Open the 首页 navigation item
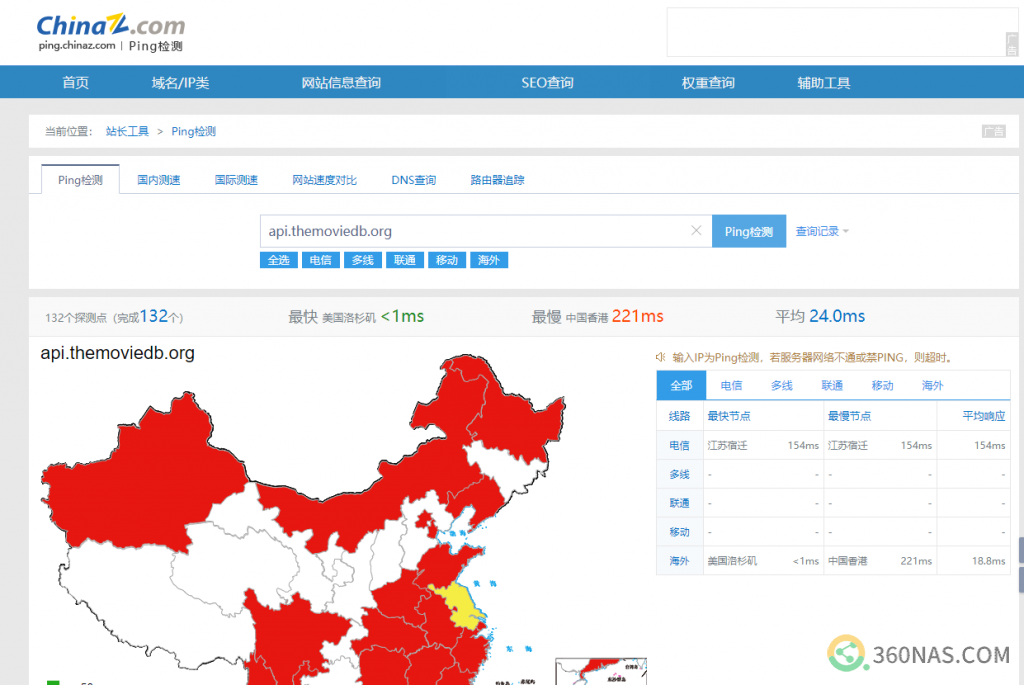Image resolution: width=1024 pixels, height=685 pixels. (x=75, y=83)
